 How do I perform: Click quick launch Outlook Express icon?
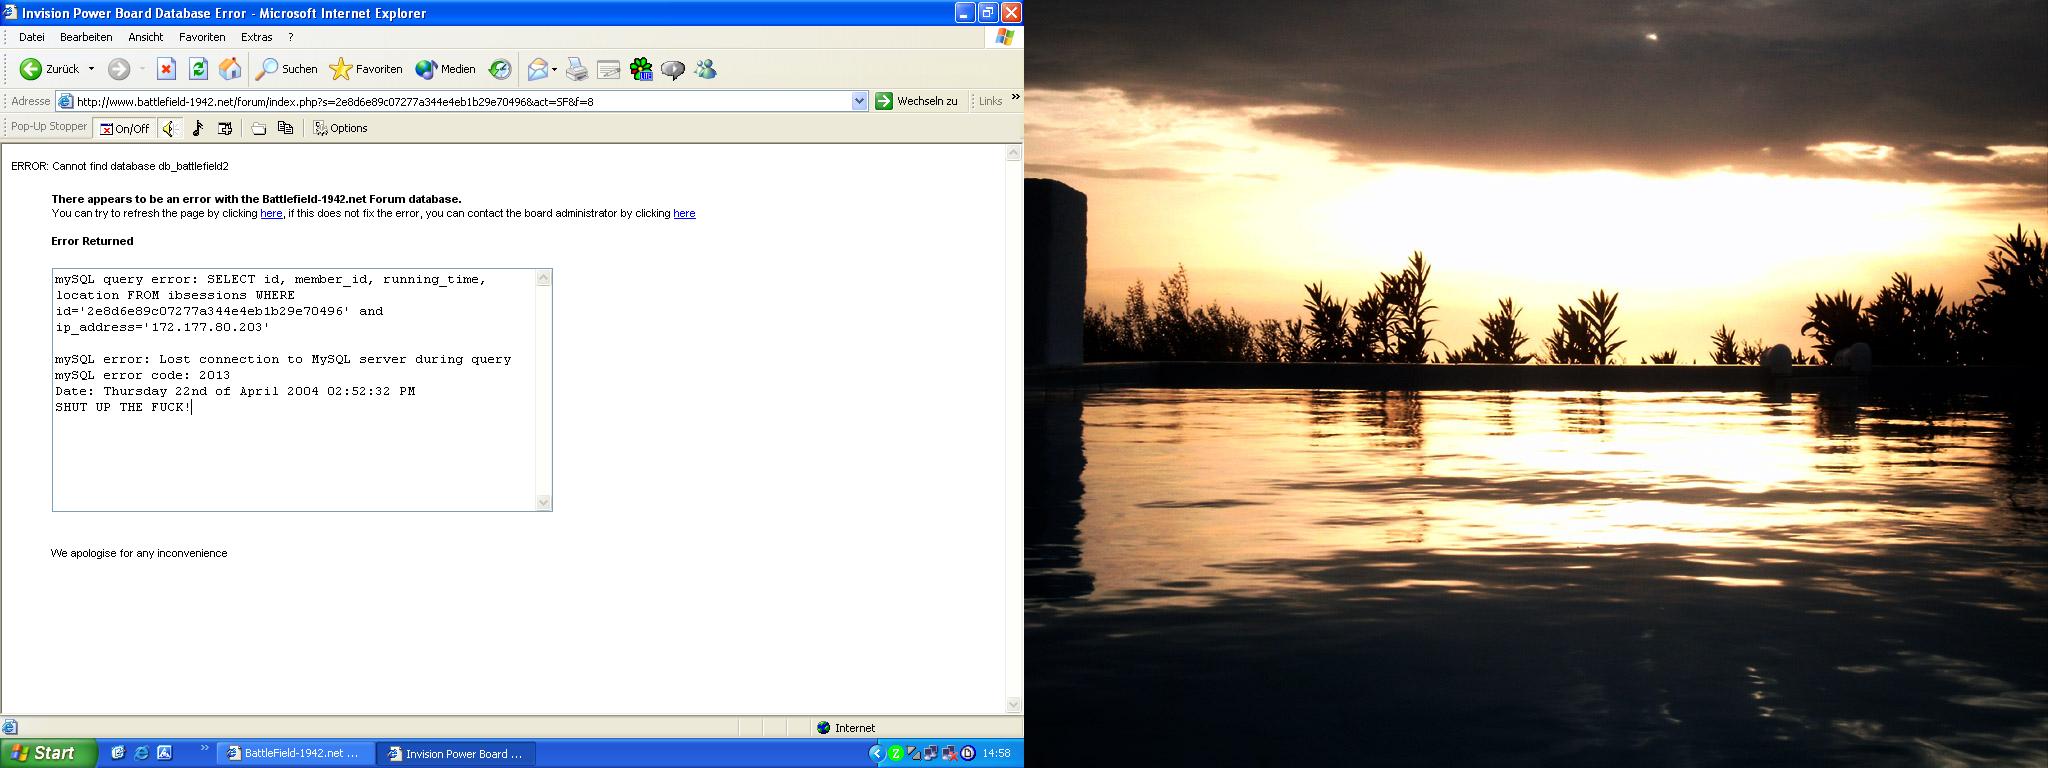pos(117,753)
